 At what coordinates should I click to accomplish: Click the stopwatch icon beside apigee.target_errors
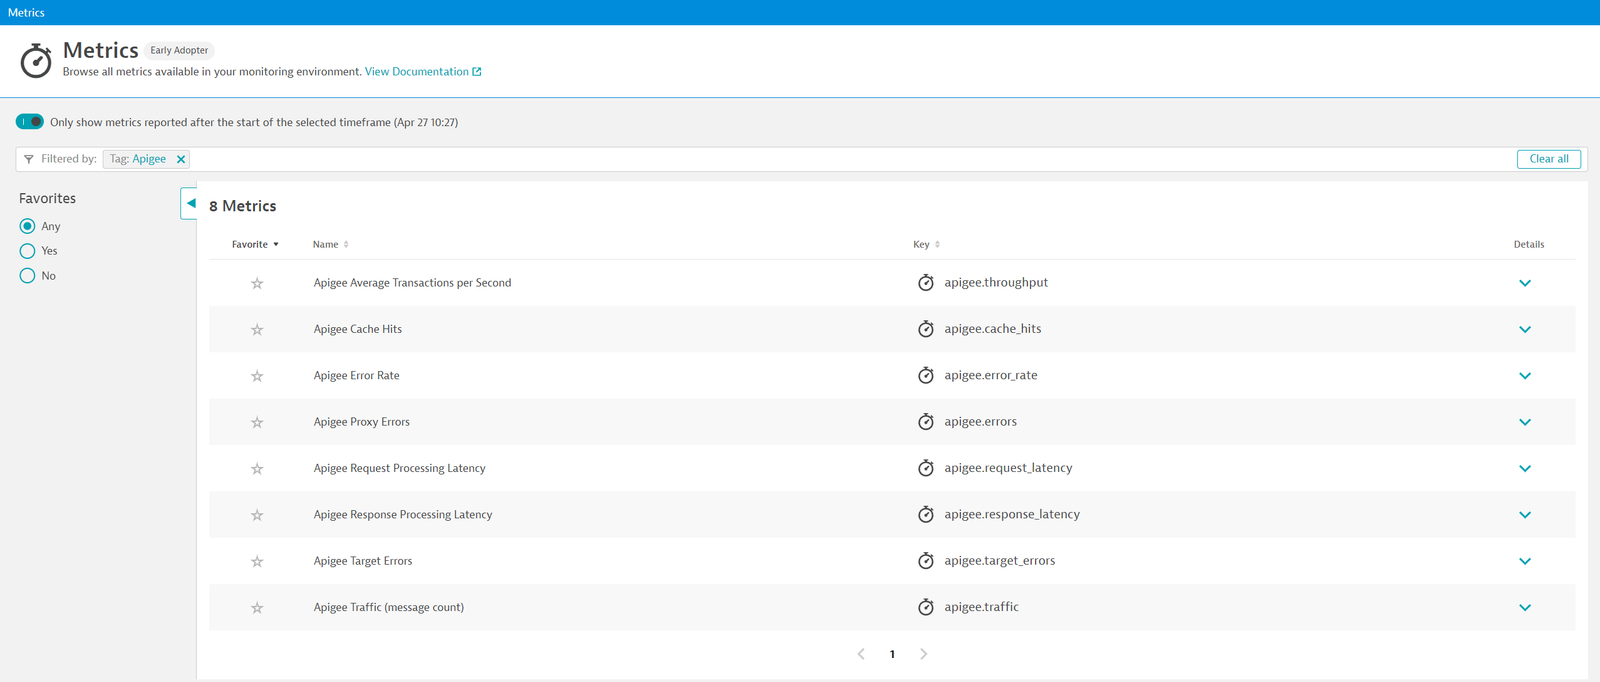(926, 560)
